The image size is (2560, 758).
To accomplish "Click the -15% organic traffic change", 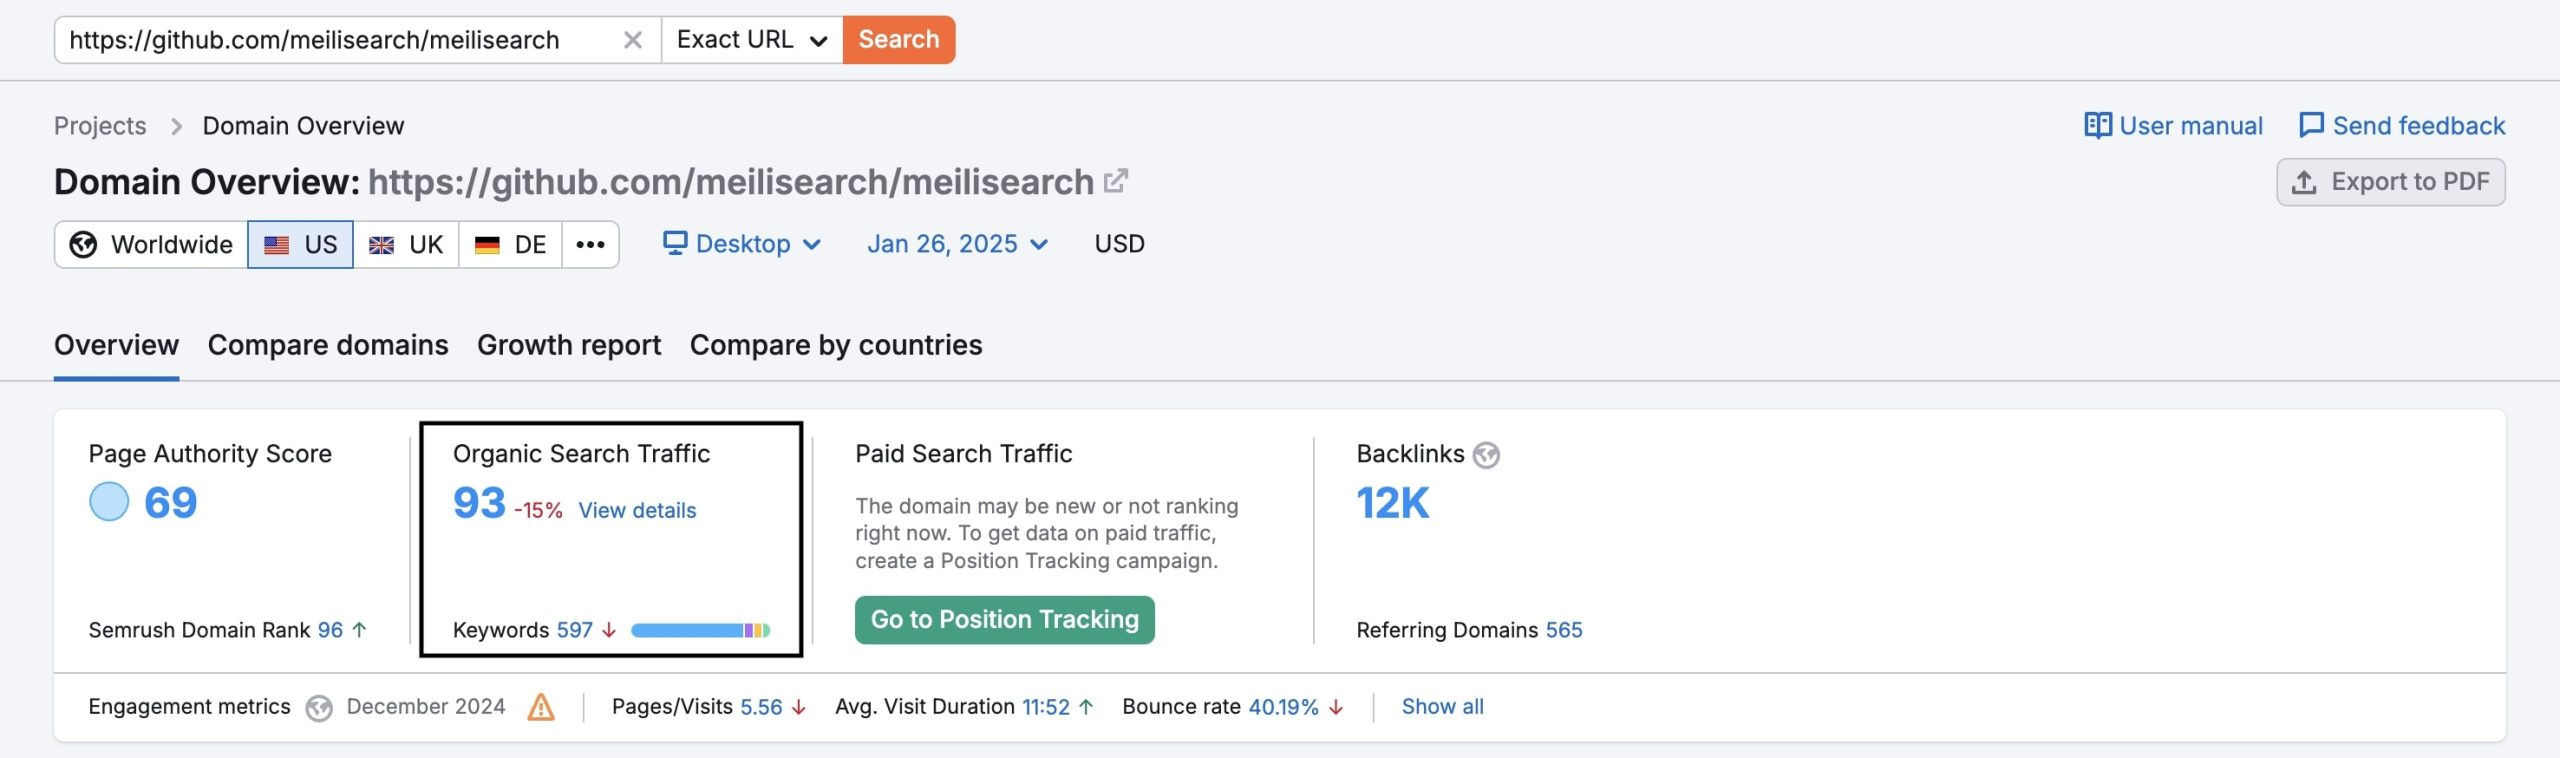I will point(538,510).
